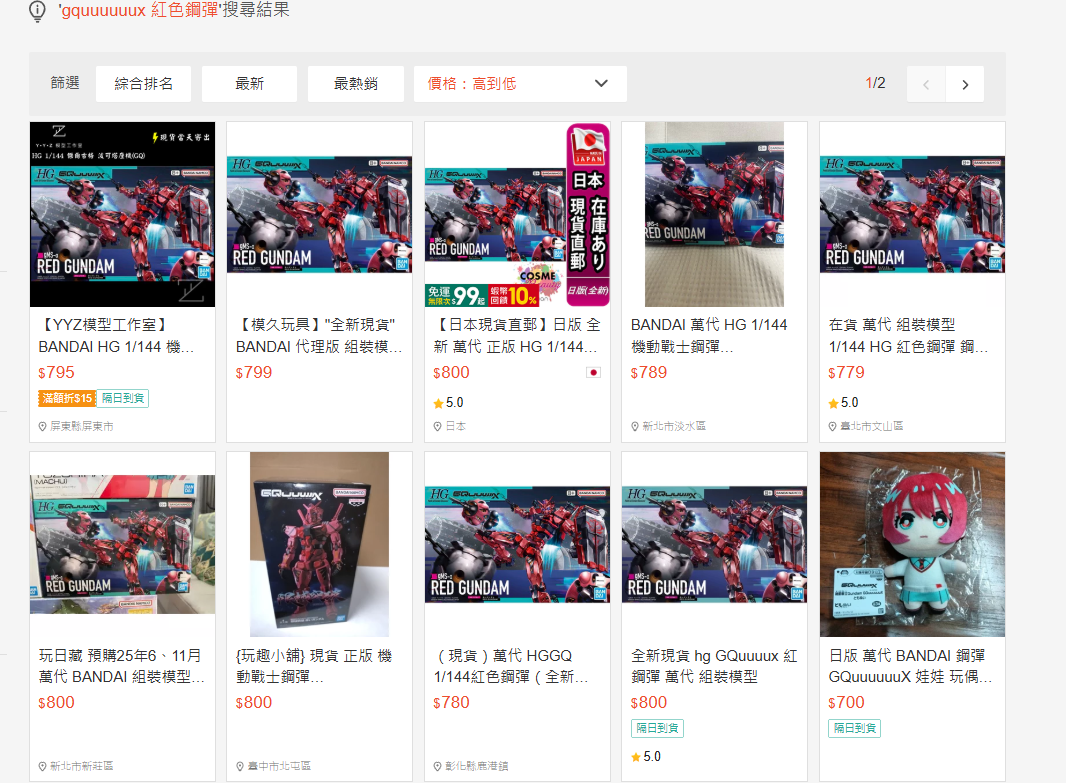1066x783 pixels.
Task: Open the BANDAI 萬代 HG 1/144 機動戰士鋼彈 title
Action: click(x=709, y=336)
